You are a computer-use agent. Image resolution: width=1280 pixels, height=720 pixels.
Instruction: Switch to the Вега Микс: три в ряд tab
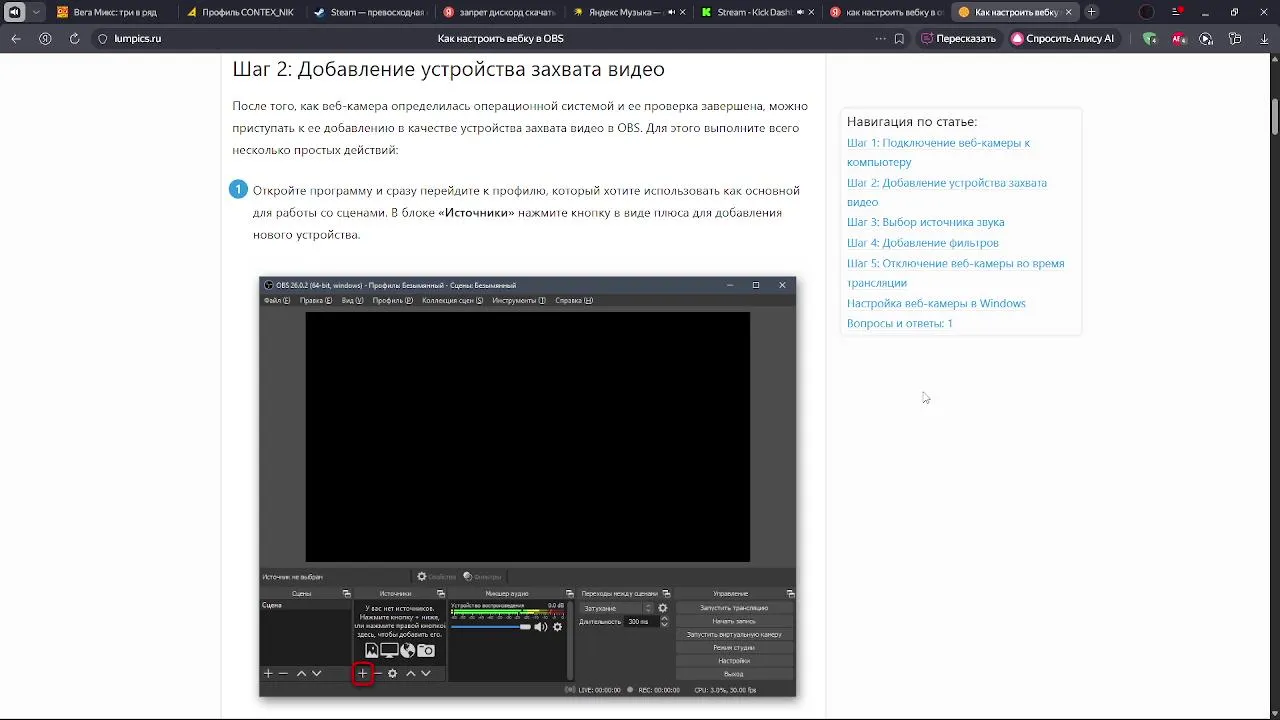click(113, 12)
